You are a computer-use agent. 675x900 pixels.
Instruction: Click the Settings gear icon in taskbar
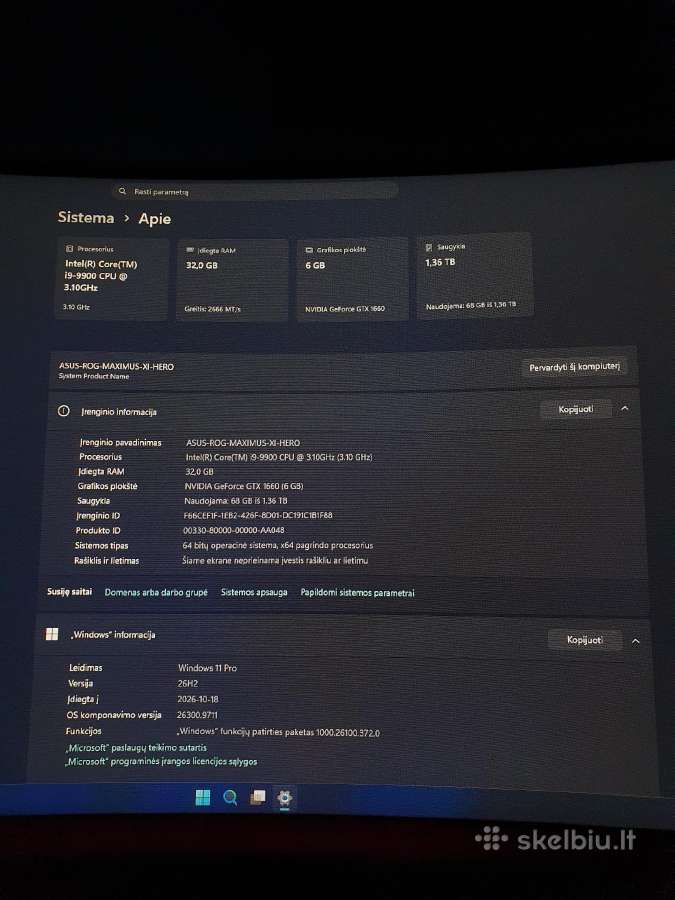[285, 798]
